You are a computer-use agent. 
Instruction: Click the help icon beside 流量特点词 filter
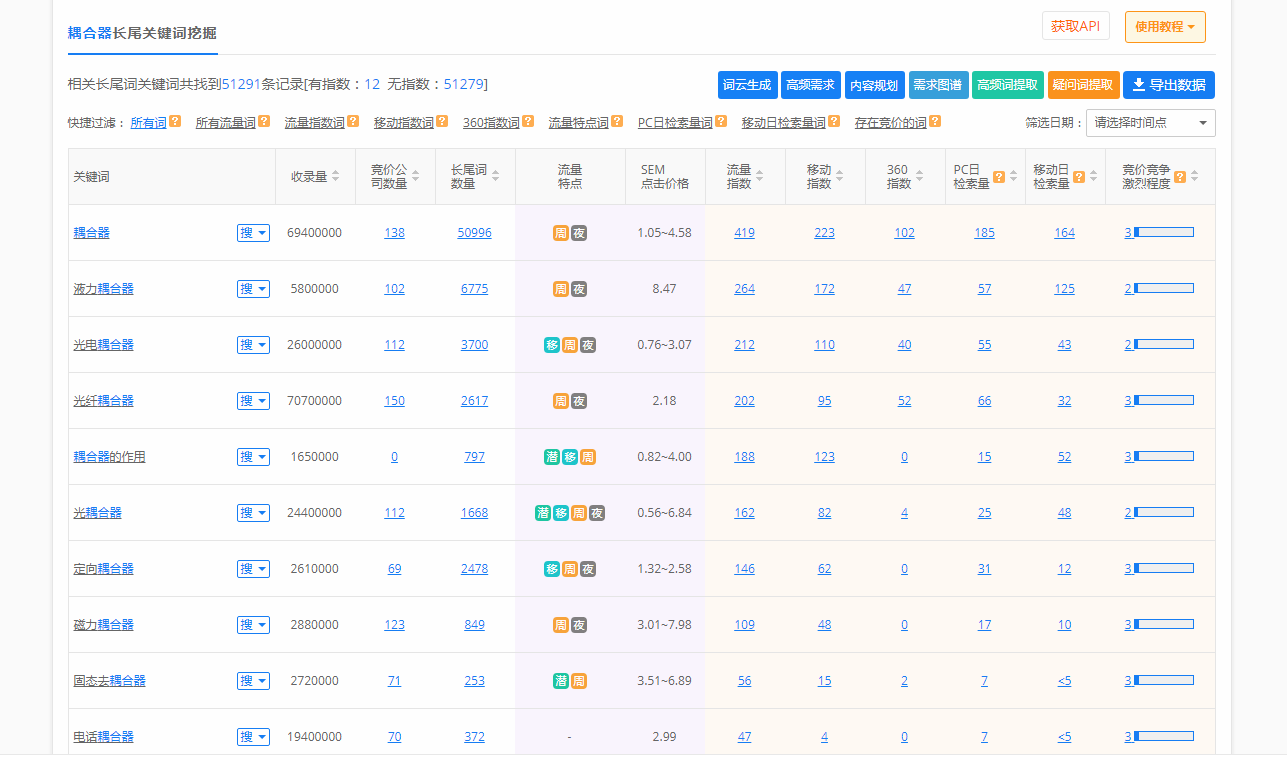617,122
